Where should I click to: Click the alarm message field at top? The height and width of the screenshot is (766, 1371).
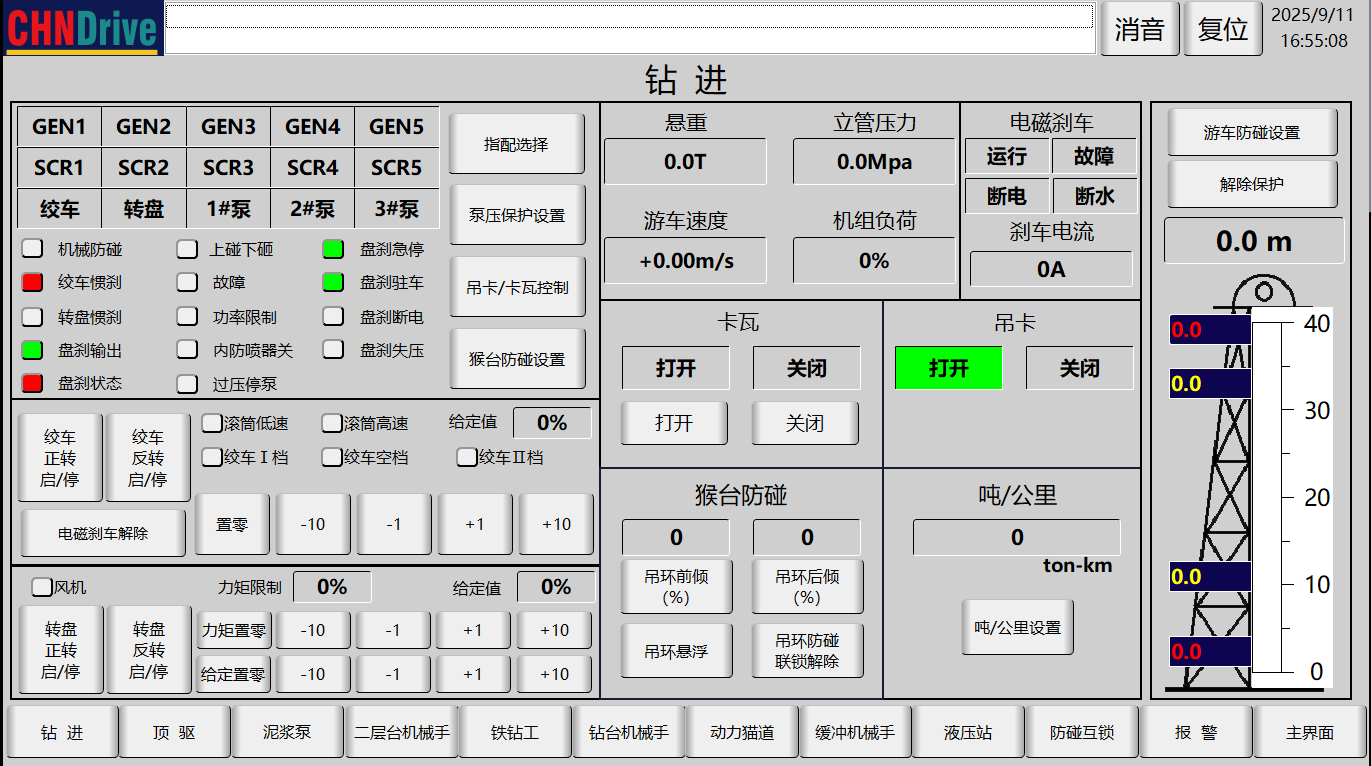point(629,17)
